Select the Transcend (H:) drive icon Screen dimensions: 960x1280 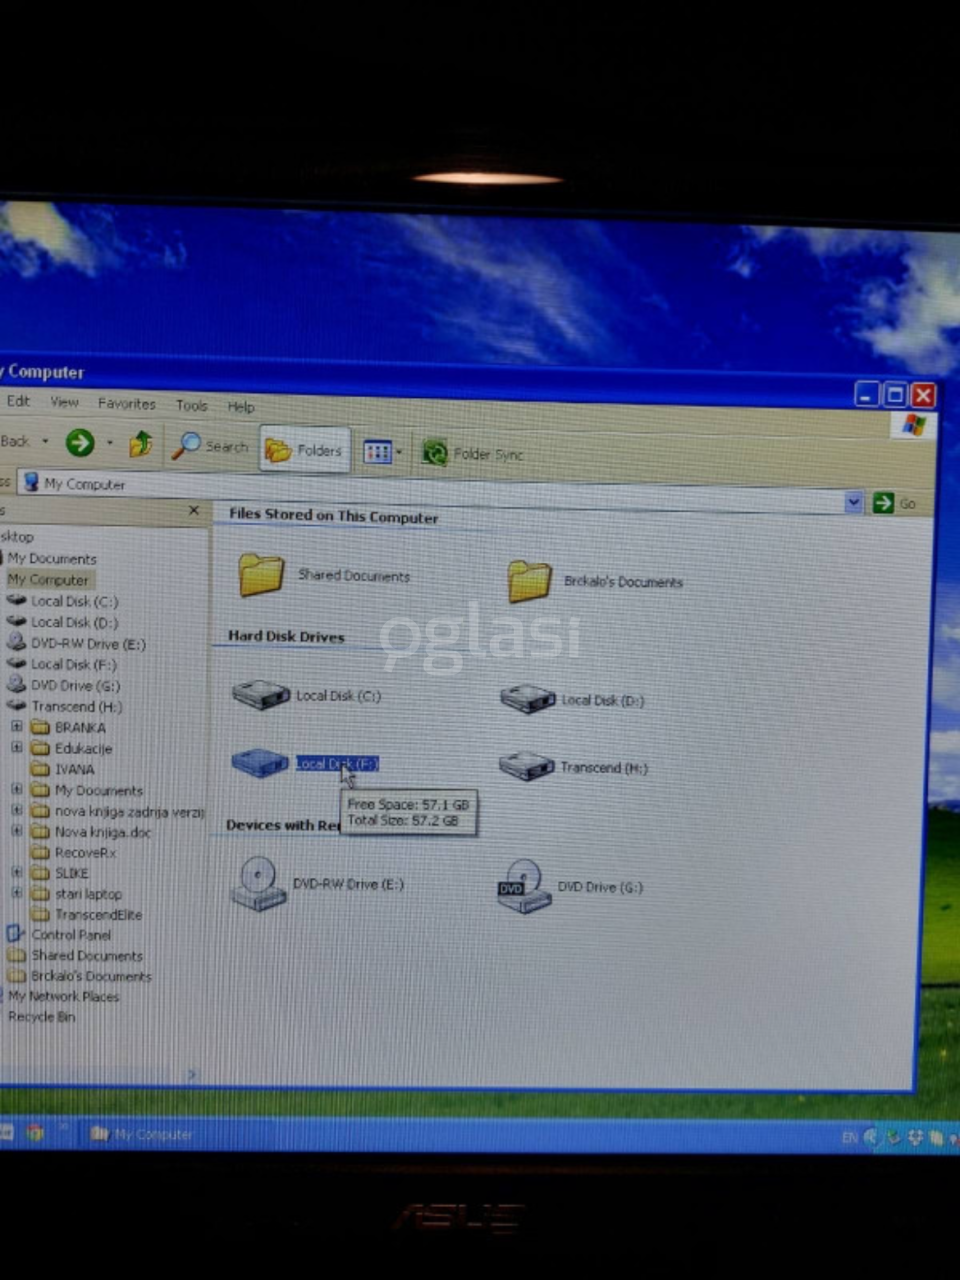coord(526,767)
